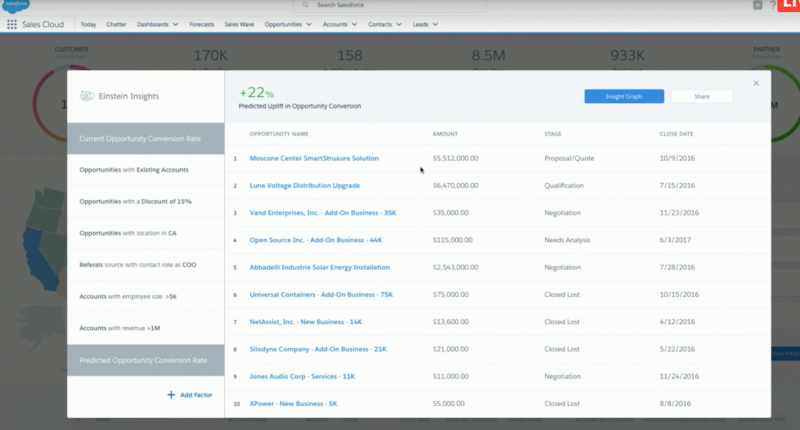
Task: Click the Insight Graph button
Action: (624, 96)
